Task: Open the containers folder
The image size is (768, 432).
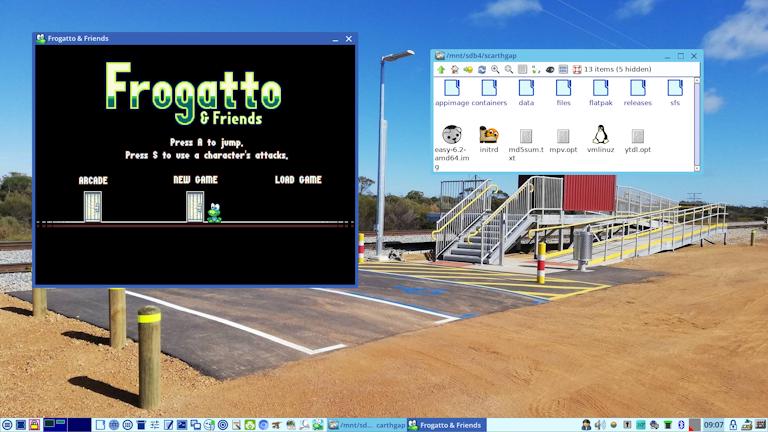Action: coord(489,93)
